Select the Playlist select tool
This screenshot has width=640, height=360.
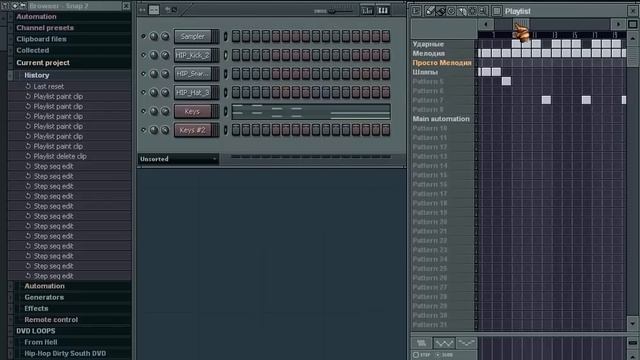click(x=472, y=11)
